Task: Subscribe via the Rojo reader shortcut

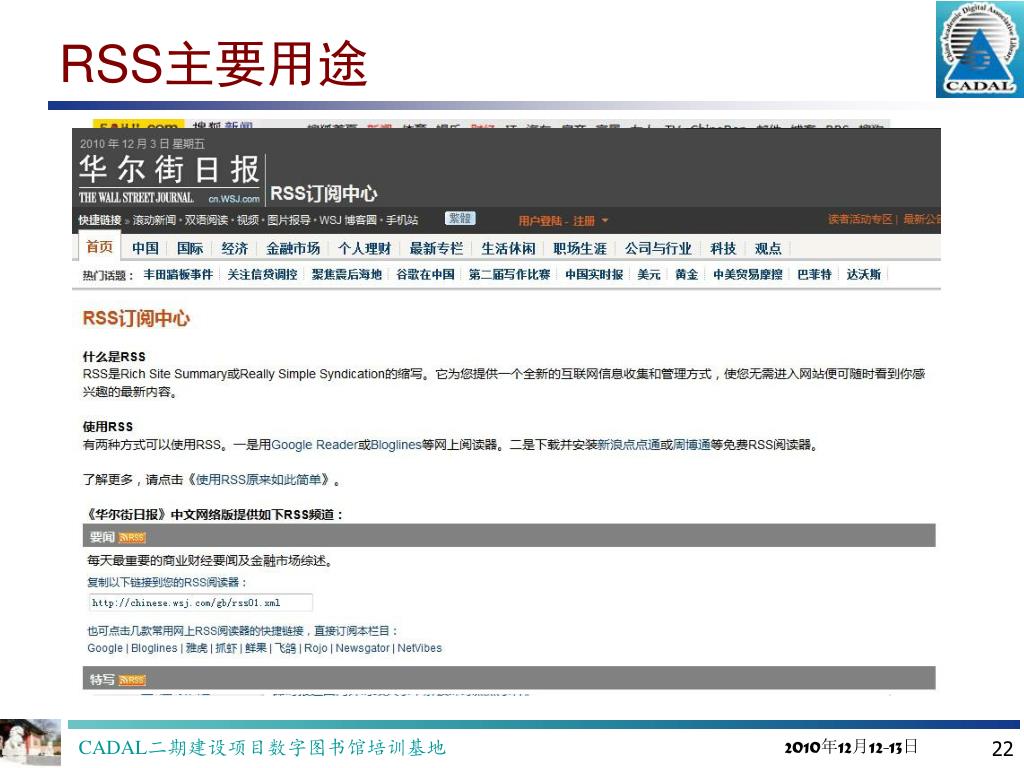Action: coord(315,648)
